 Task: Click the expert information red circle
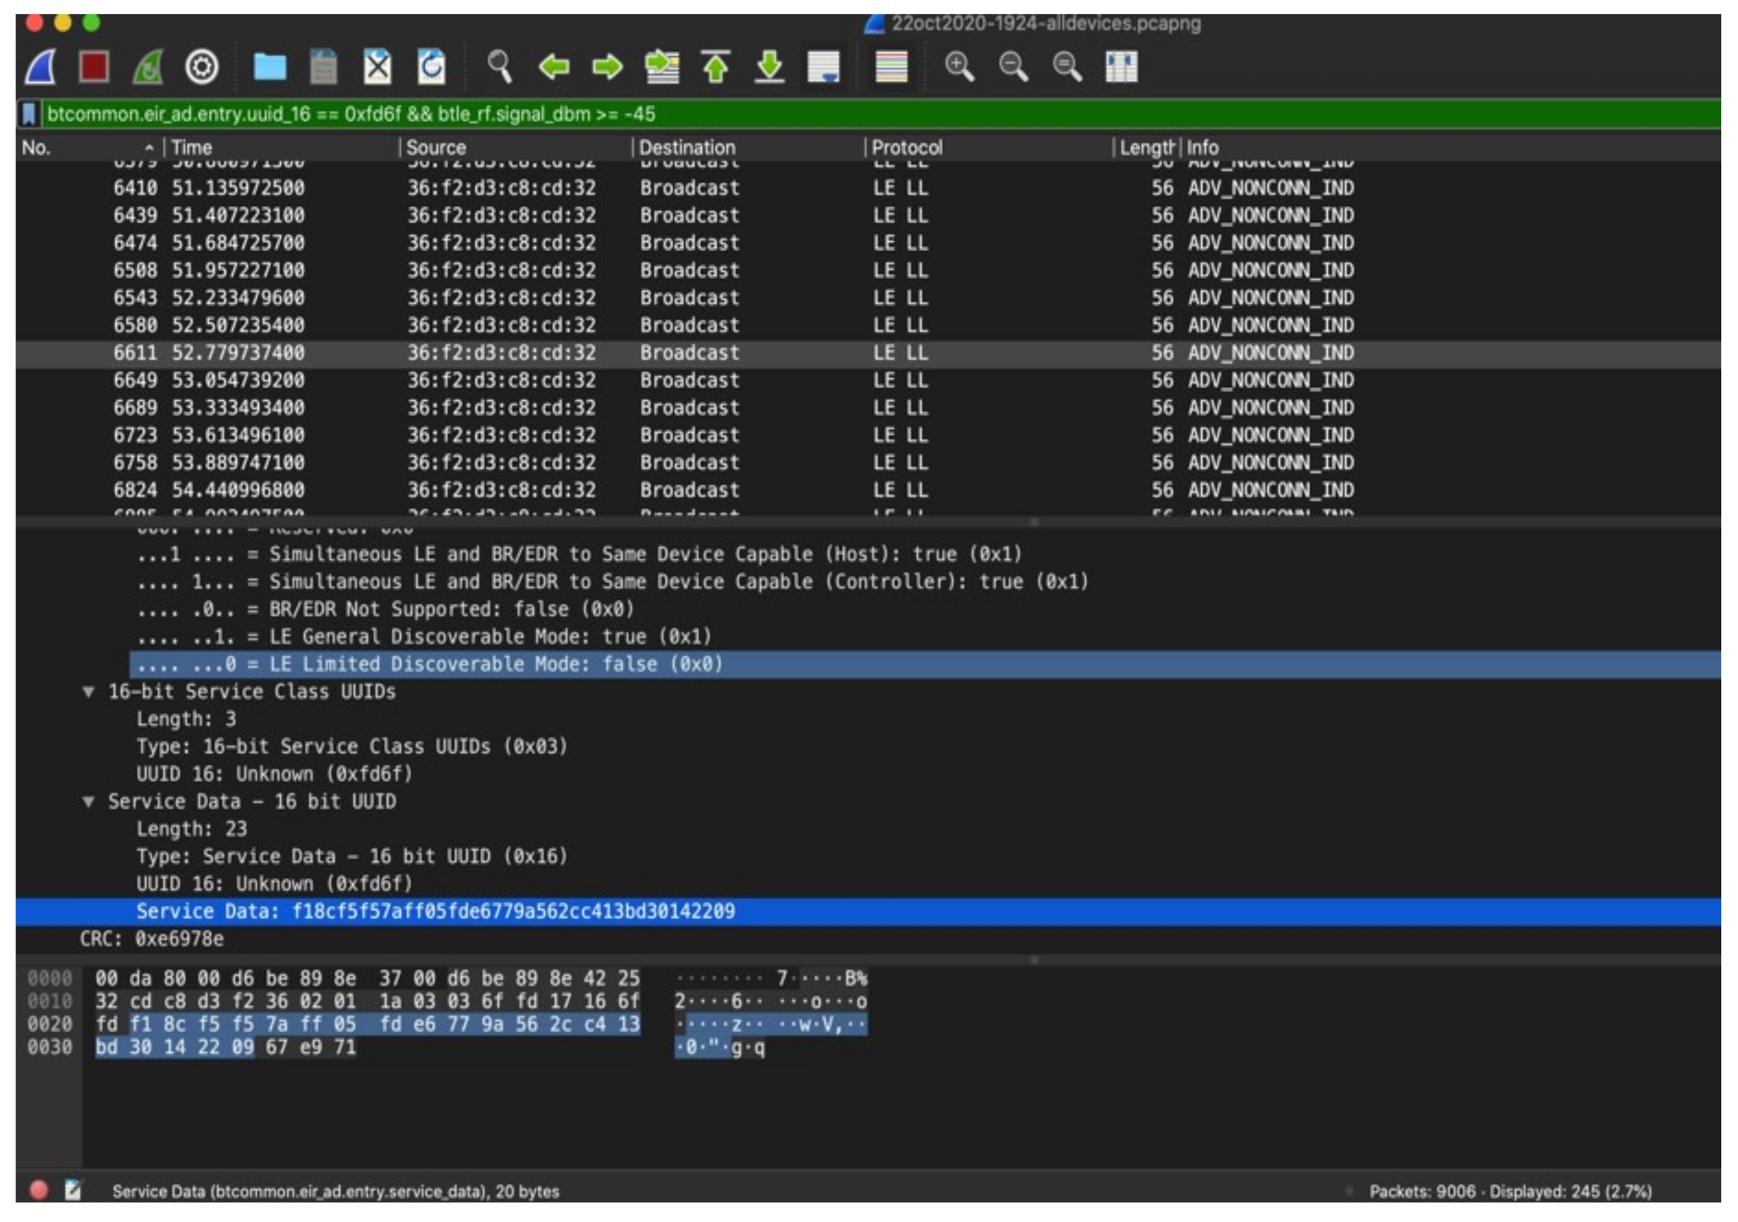(x=39, y=1190)
